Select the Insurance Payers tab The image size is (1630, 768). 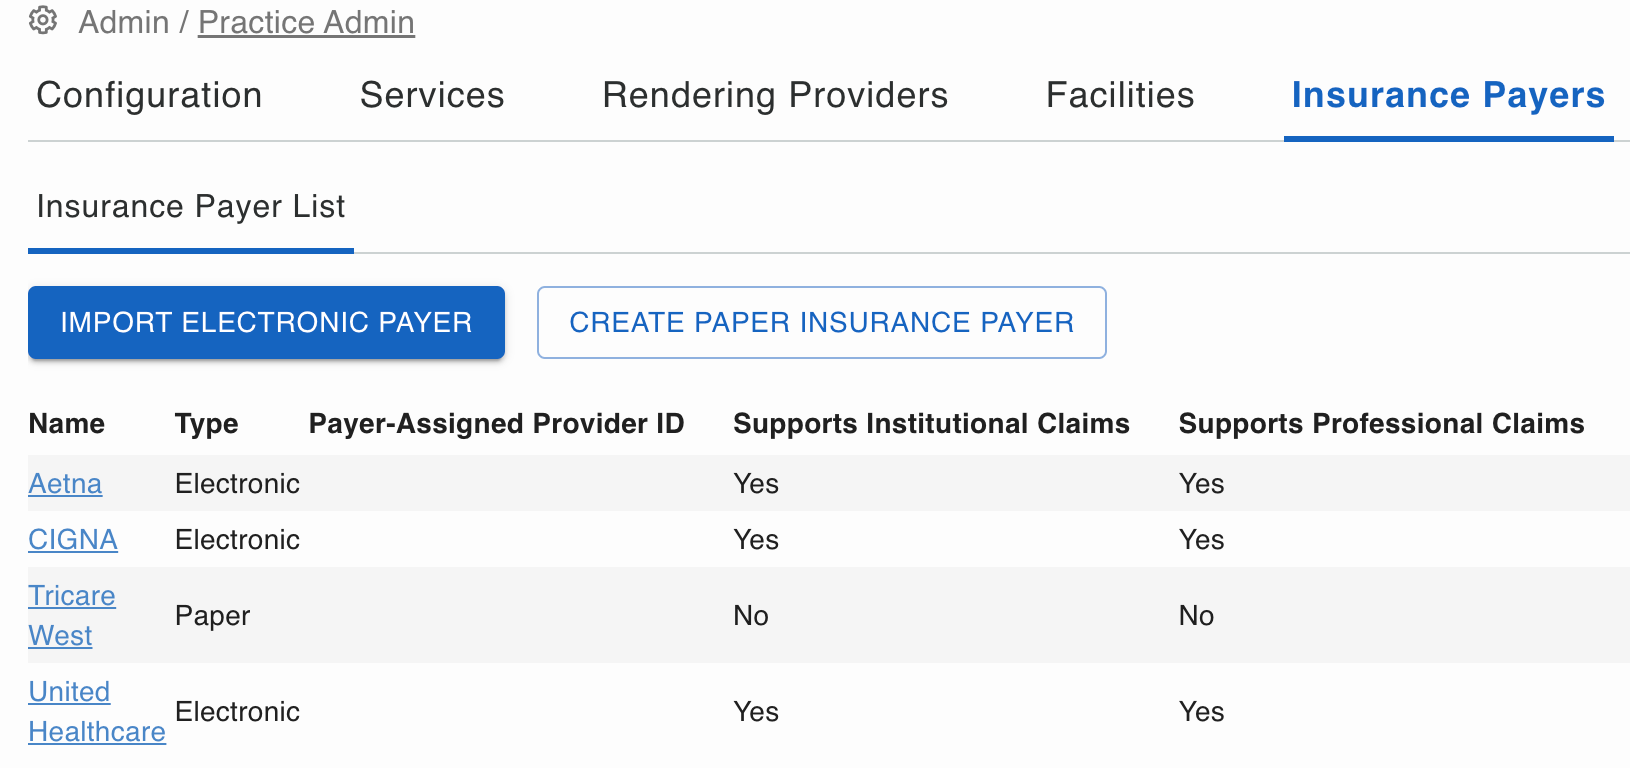click(1448, 95)
